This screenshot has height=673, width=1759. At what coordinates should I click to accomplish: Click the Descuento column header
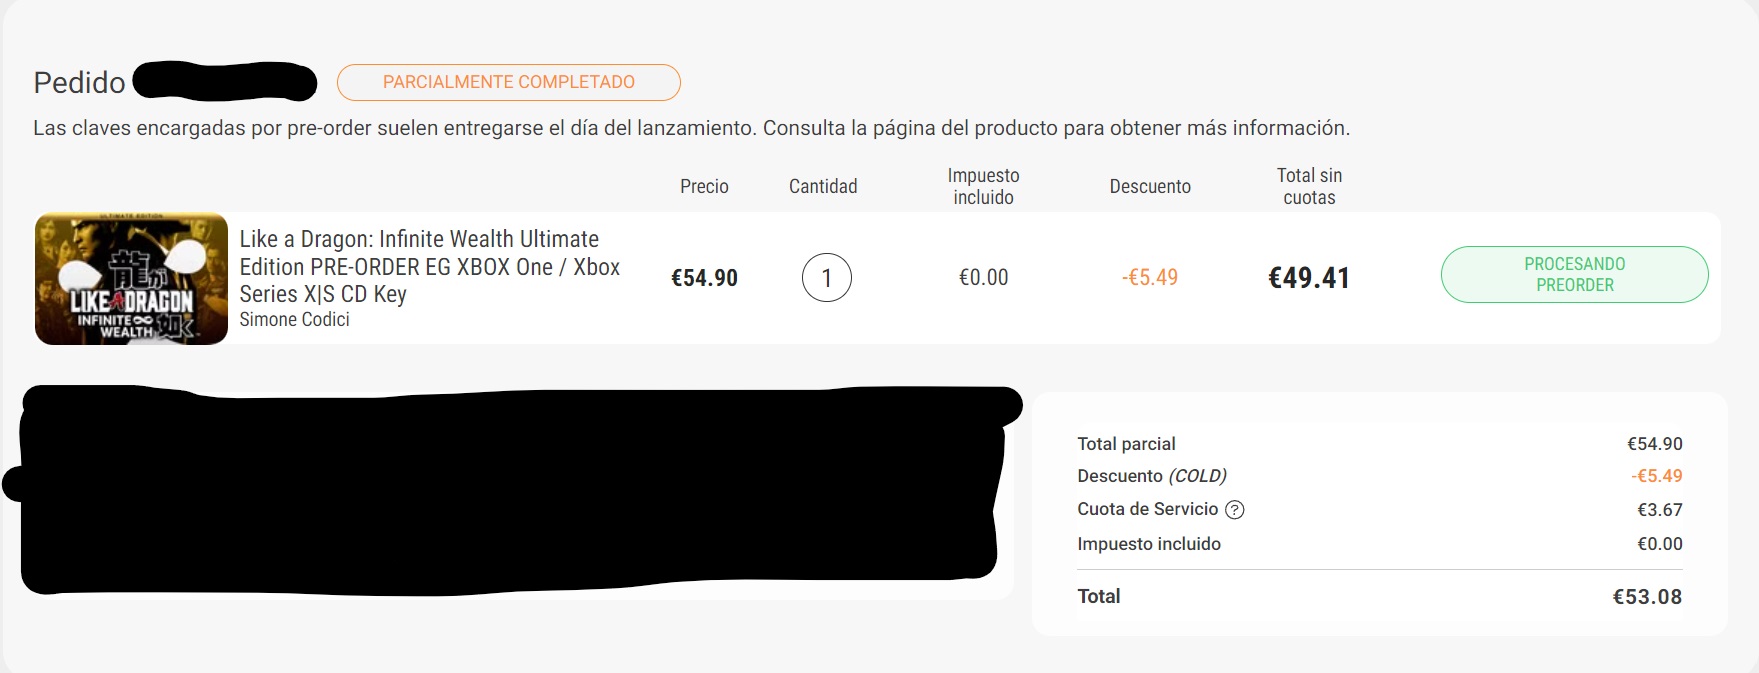(x=1150, y=186)
